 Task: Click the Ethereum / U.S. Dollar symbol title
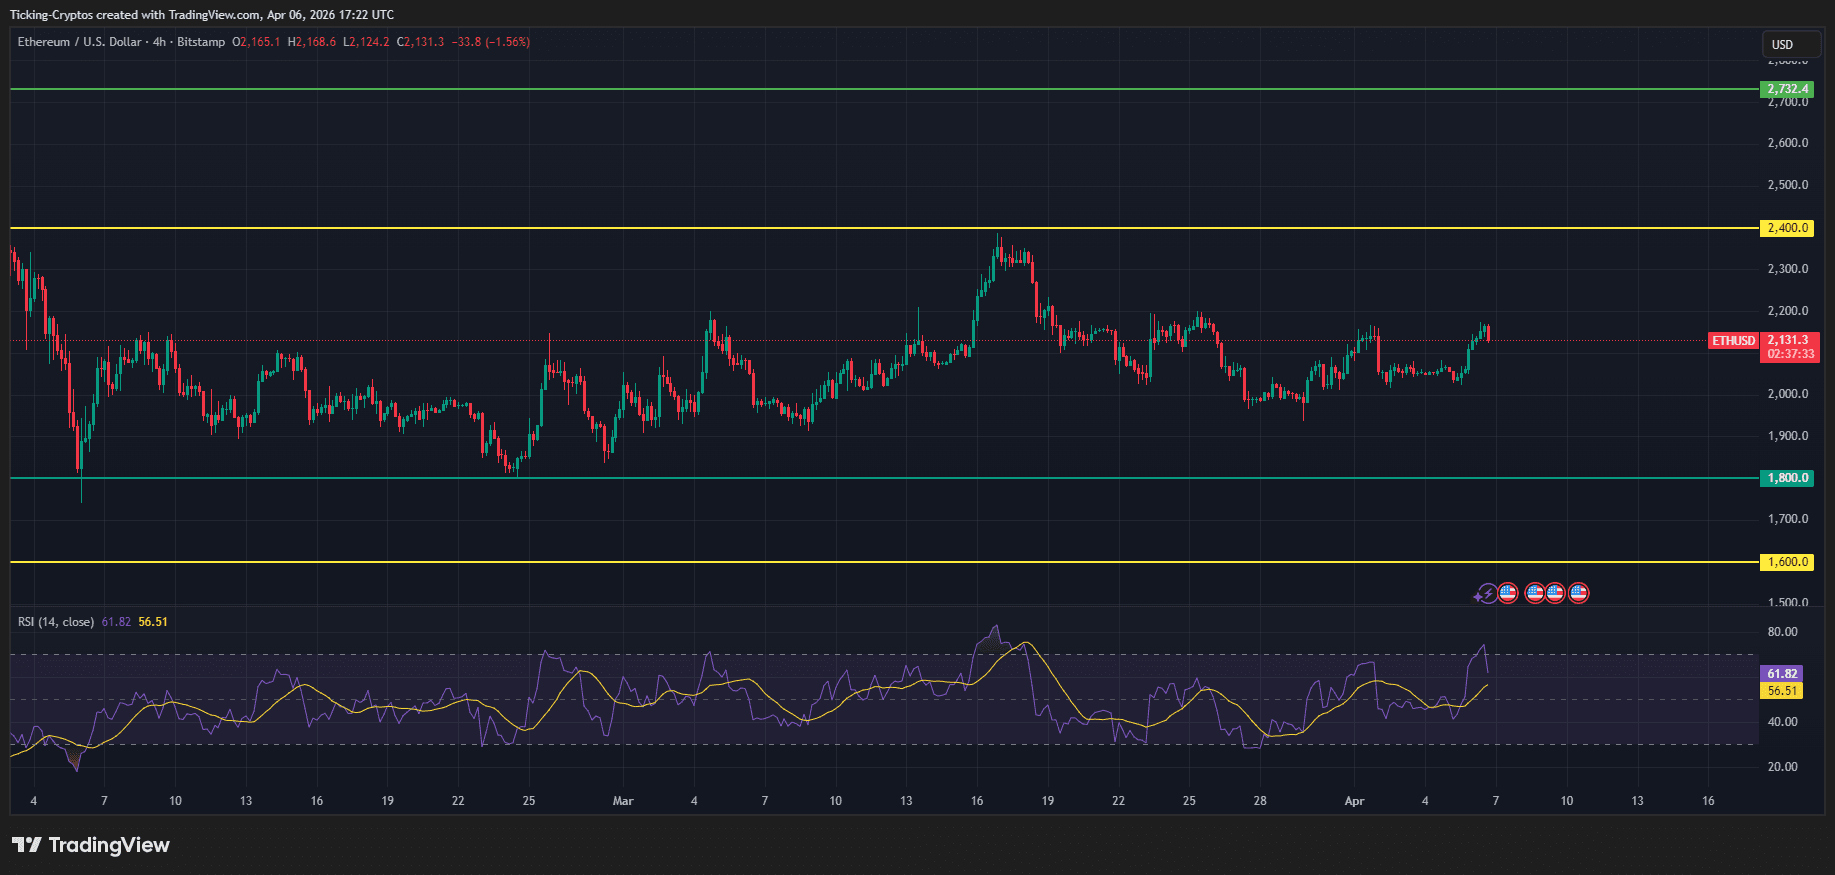[x=79, y=42]
